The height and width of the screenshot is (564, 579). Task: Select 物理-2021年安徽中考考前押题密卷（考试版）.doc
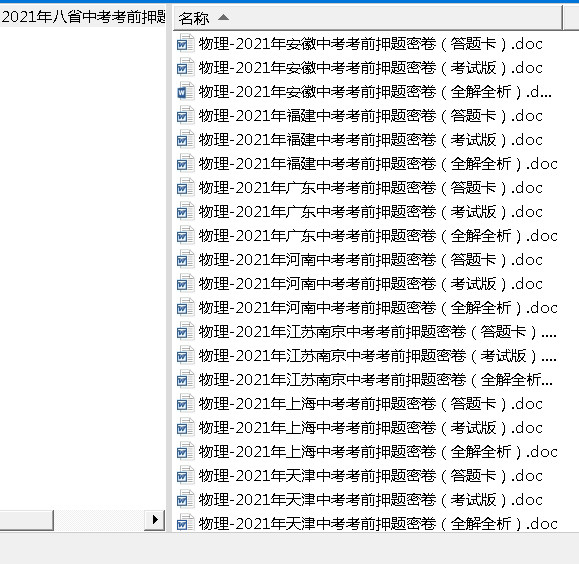(x=371, y=68)
